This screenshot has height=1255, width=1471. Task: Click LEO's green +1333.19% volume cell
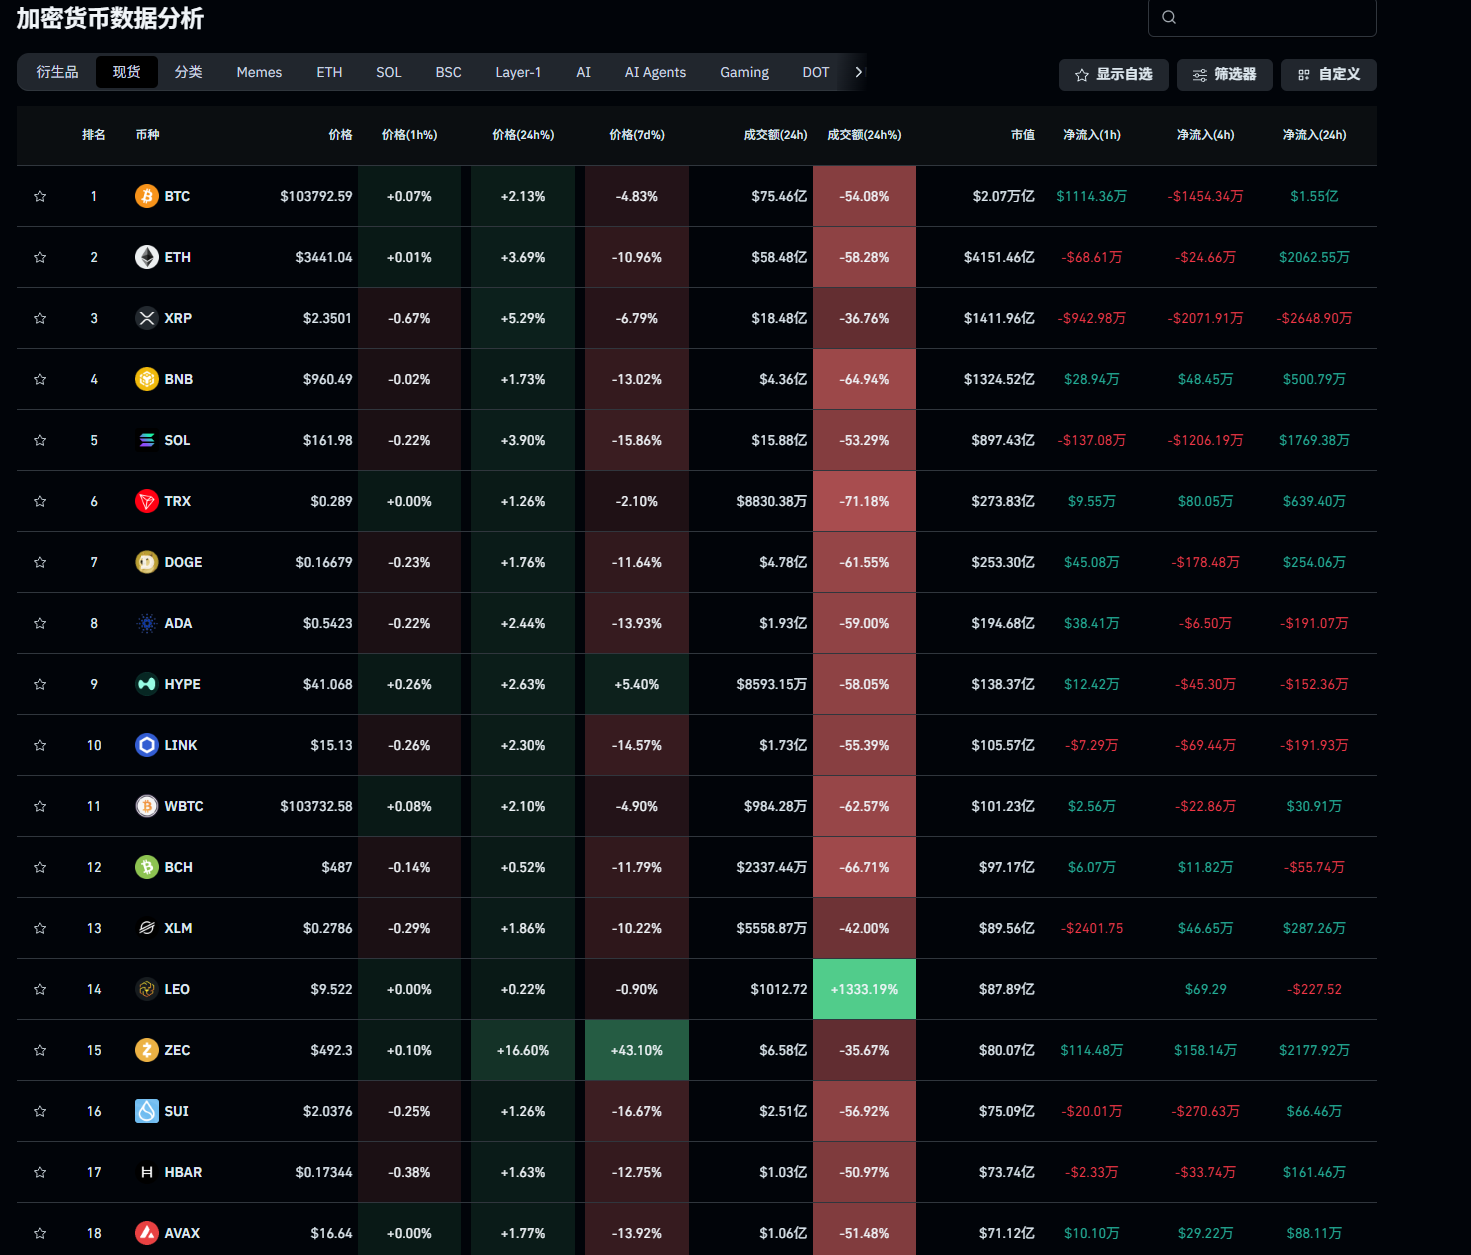pyautogui.click(x=864, y=989)
